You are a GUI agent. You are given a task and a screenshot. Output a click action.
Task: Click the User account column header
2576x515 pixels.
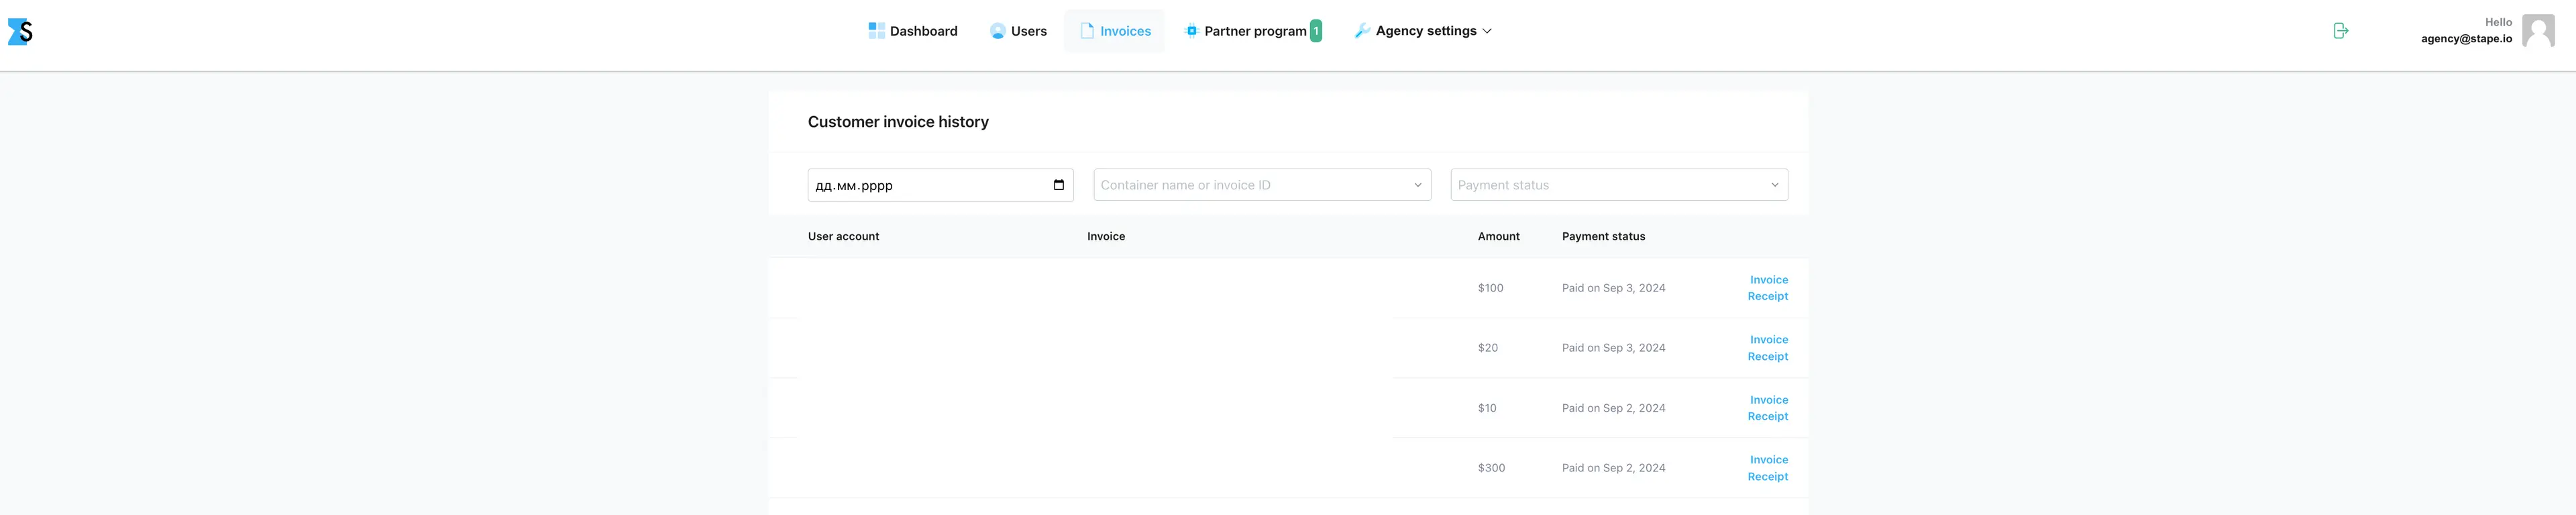pos(843,236)
